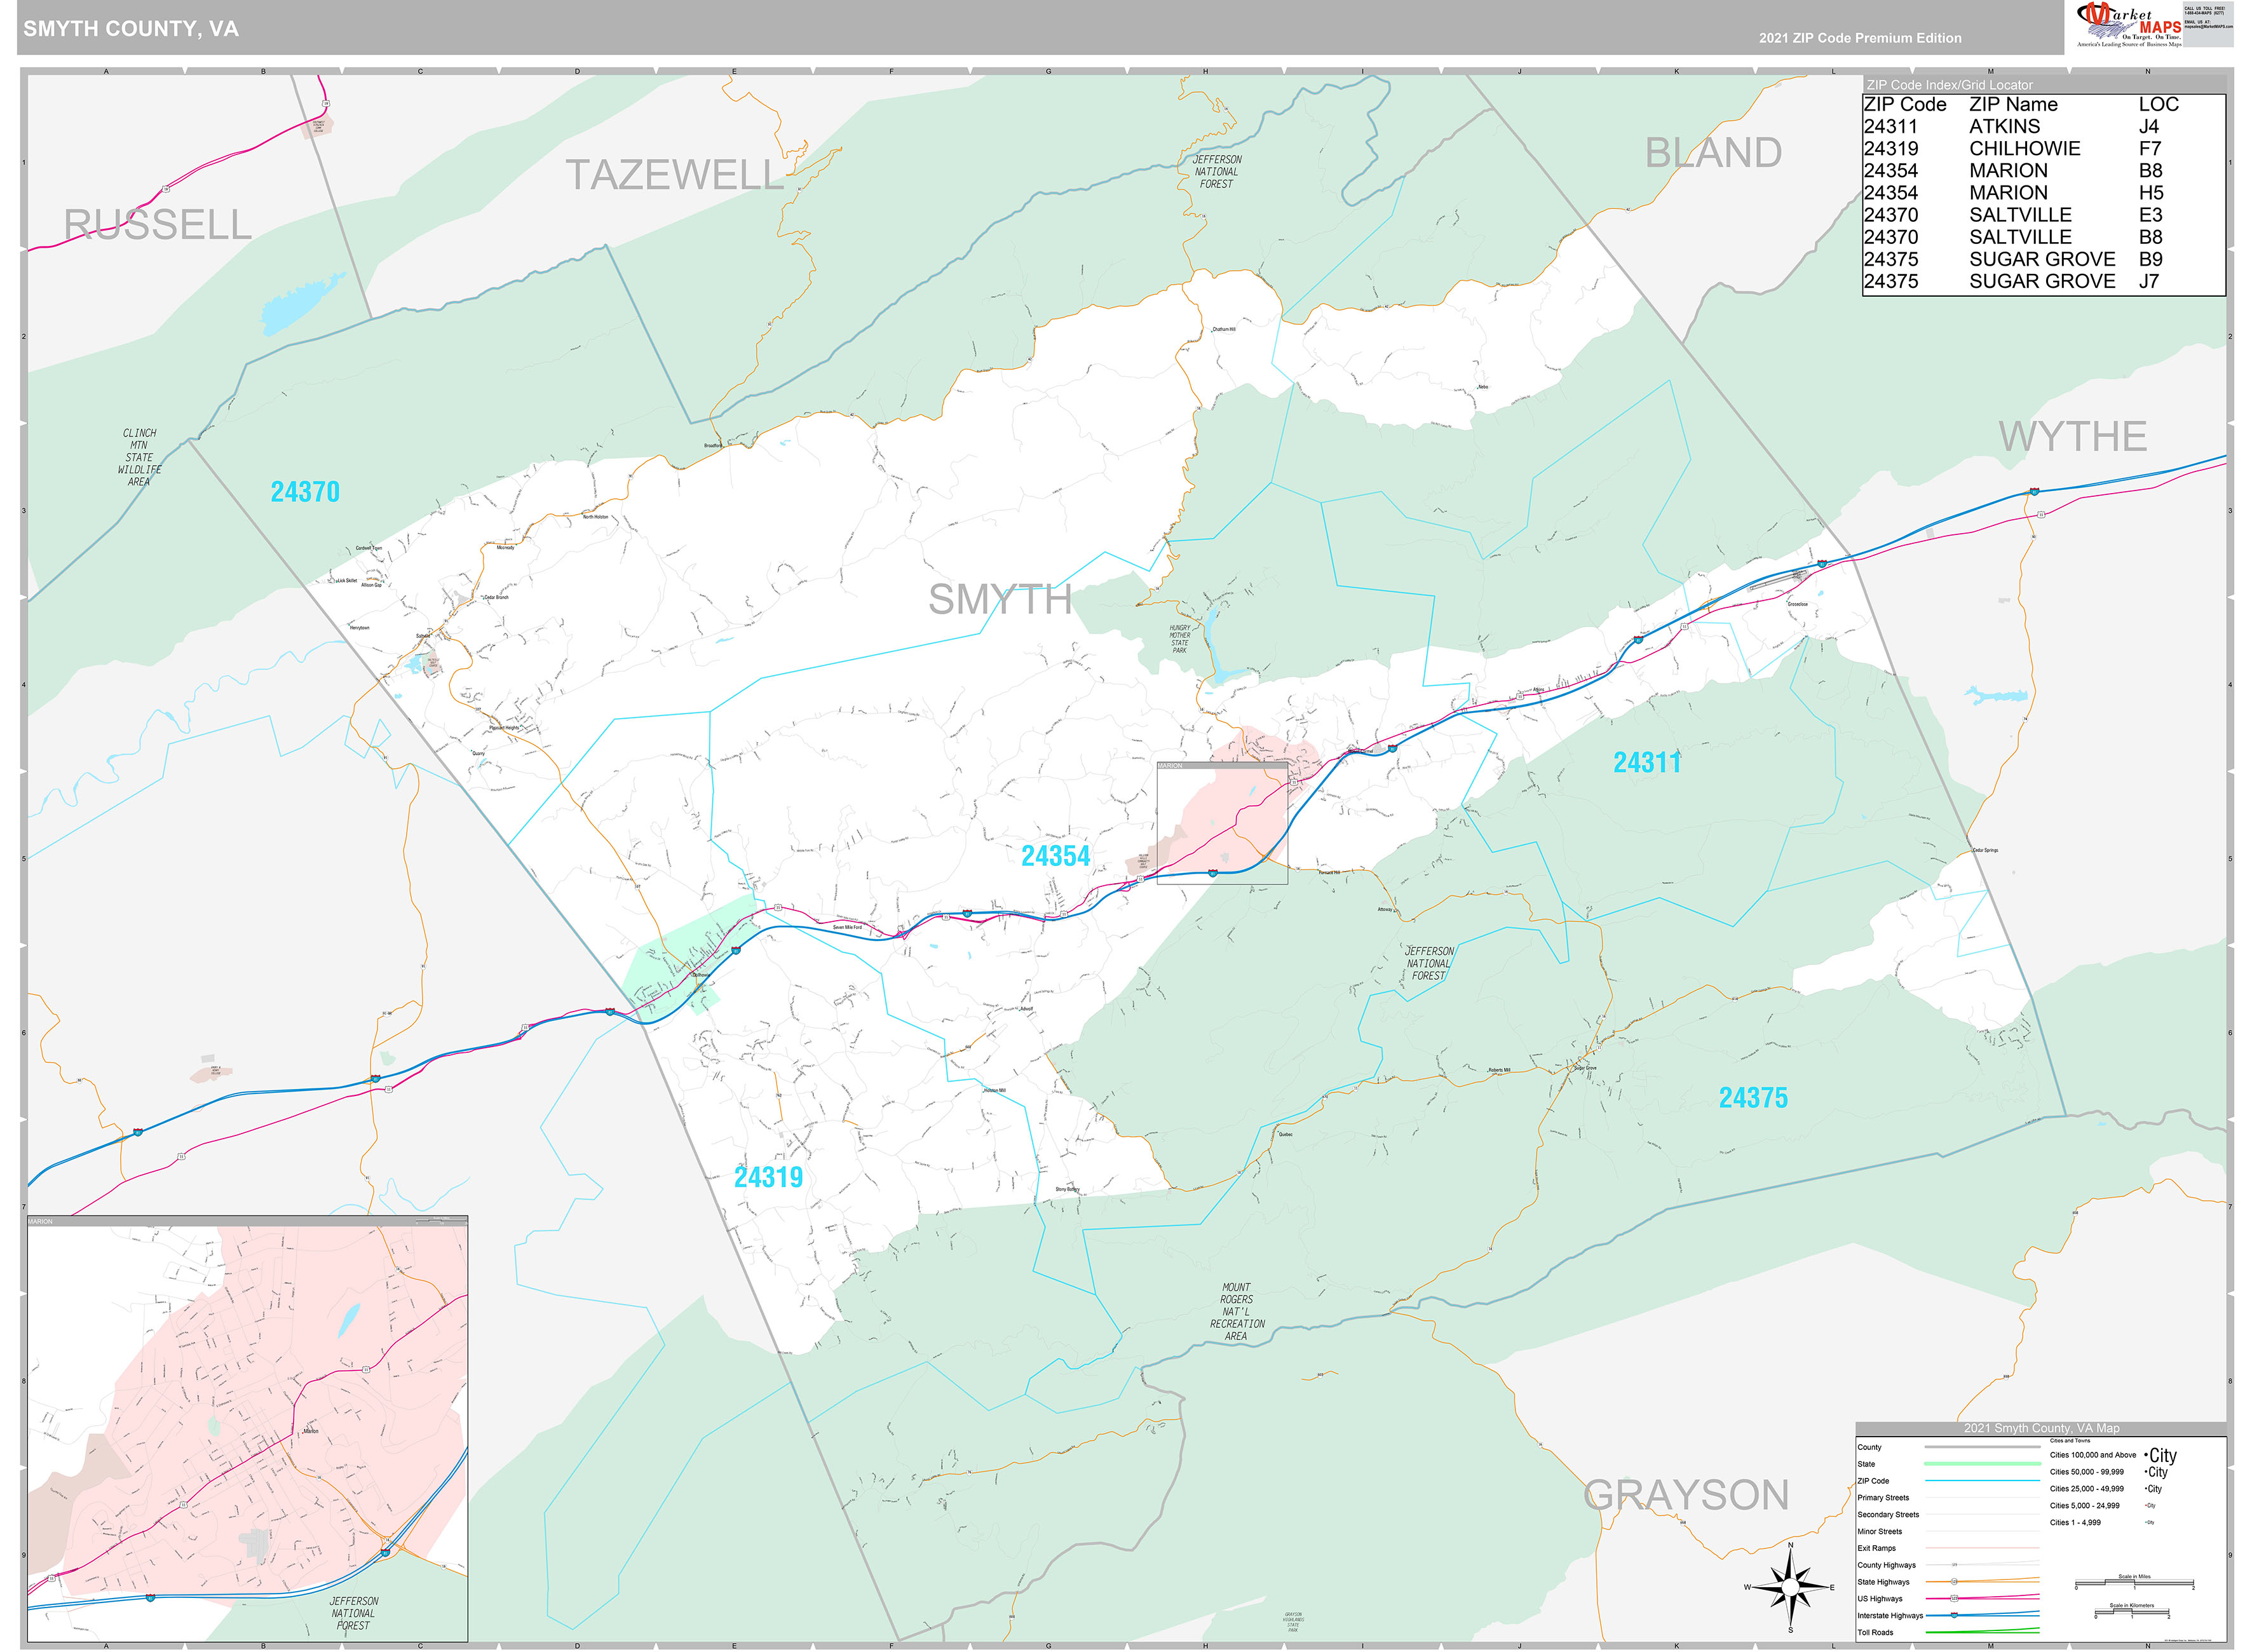Image resolution: width=2245 pixels, height=1652 pixels.
Task: Click the Marion inset map thumbnail
Action: coord(246,1429)
